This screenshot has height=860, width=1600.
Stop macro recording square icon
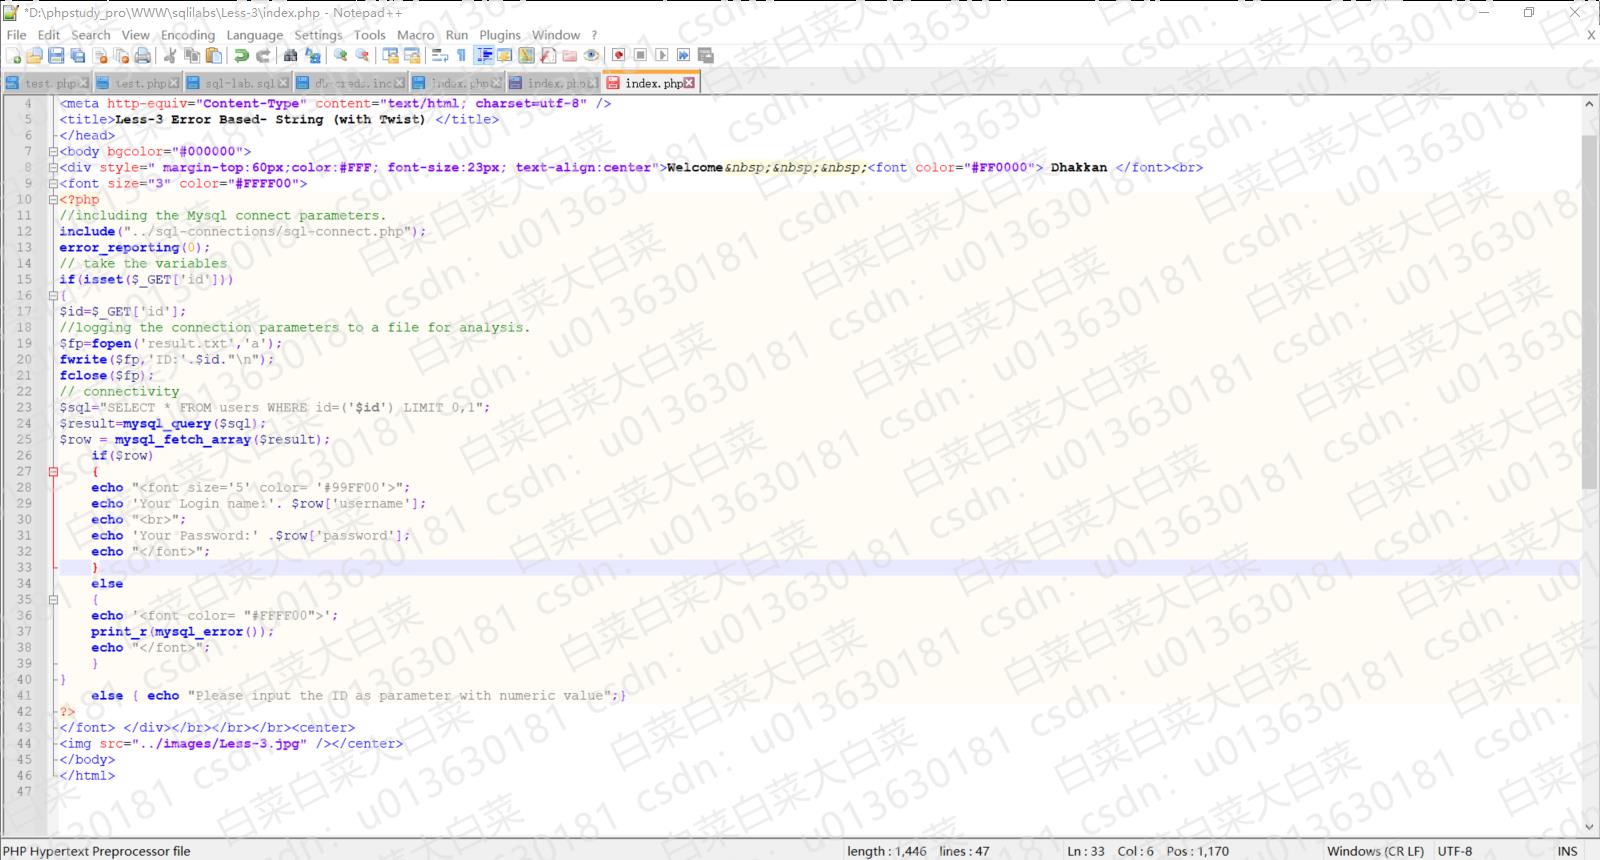point(640,55)
